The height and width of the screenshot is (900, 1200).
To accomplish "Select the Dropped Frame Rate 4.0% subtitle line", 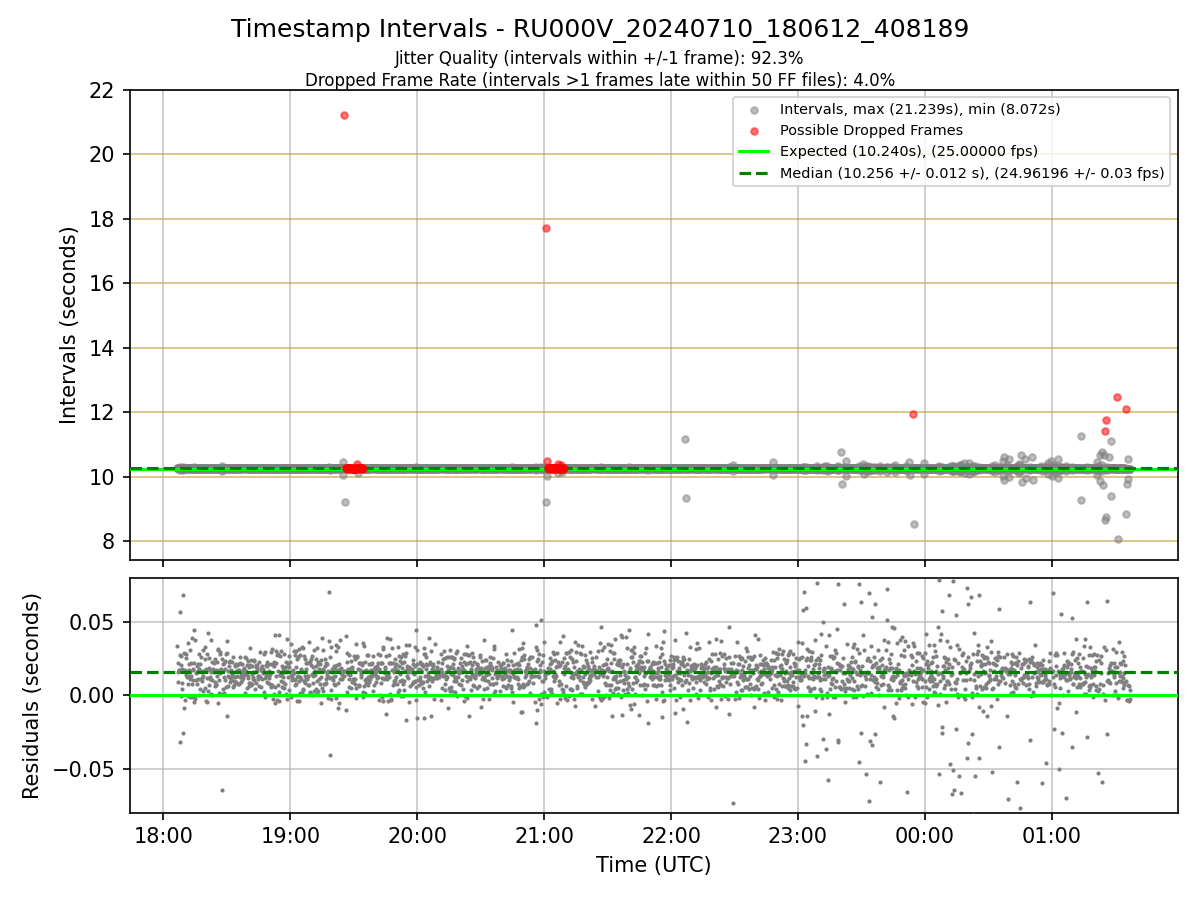I will pos(600,79).
